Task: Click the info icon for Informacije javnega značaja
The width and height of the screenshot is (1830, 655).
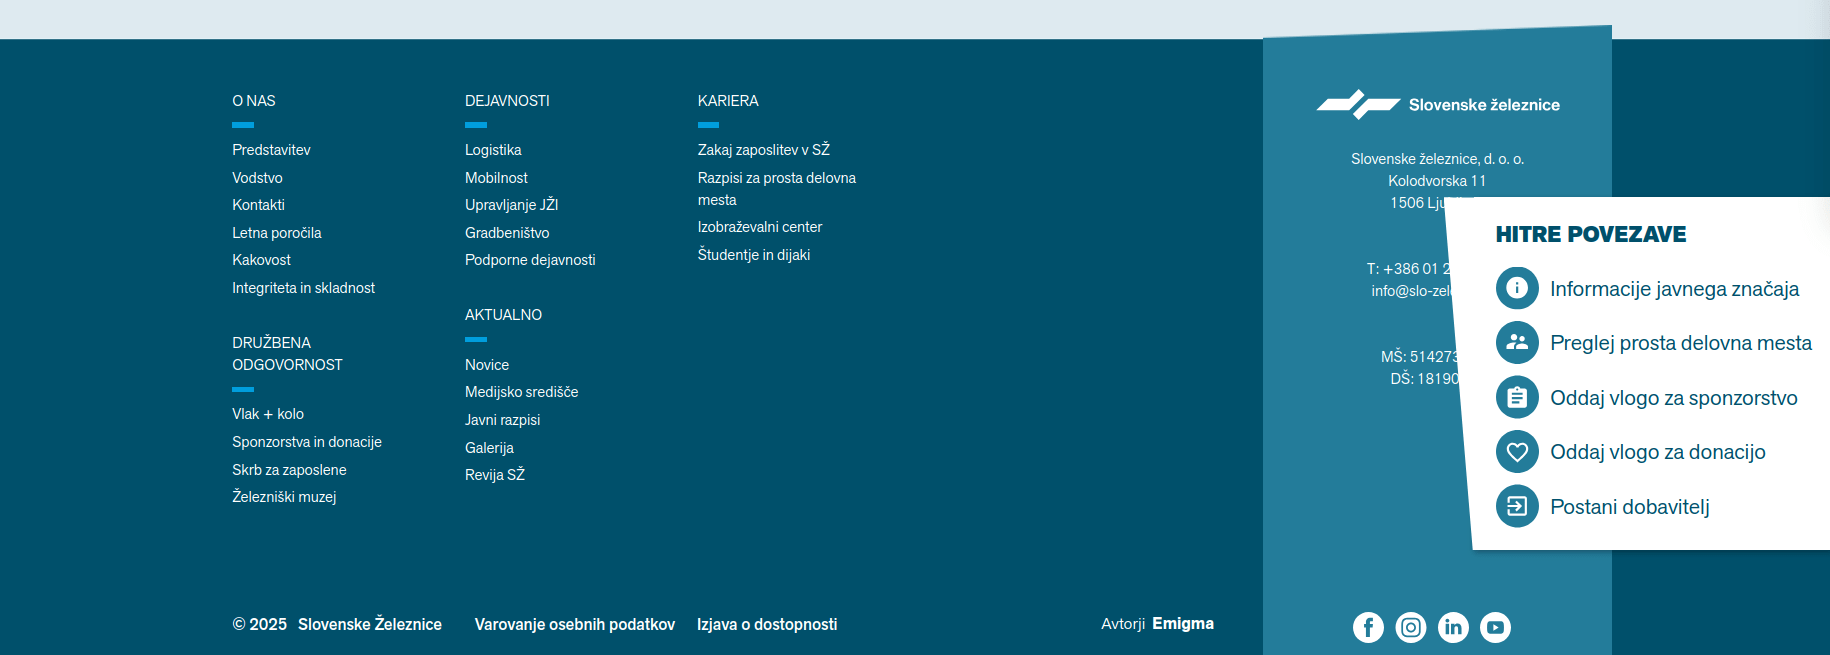Action: (x=1517, y=288)
